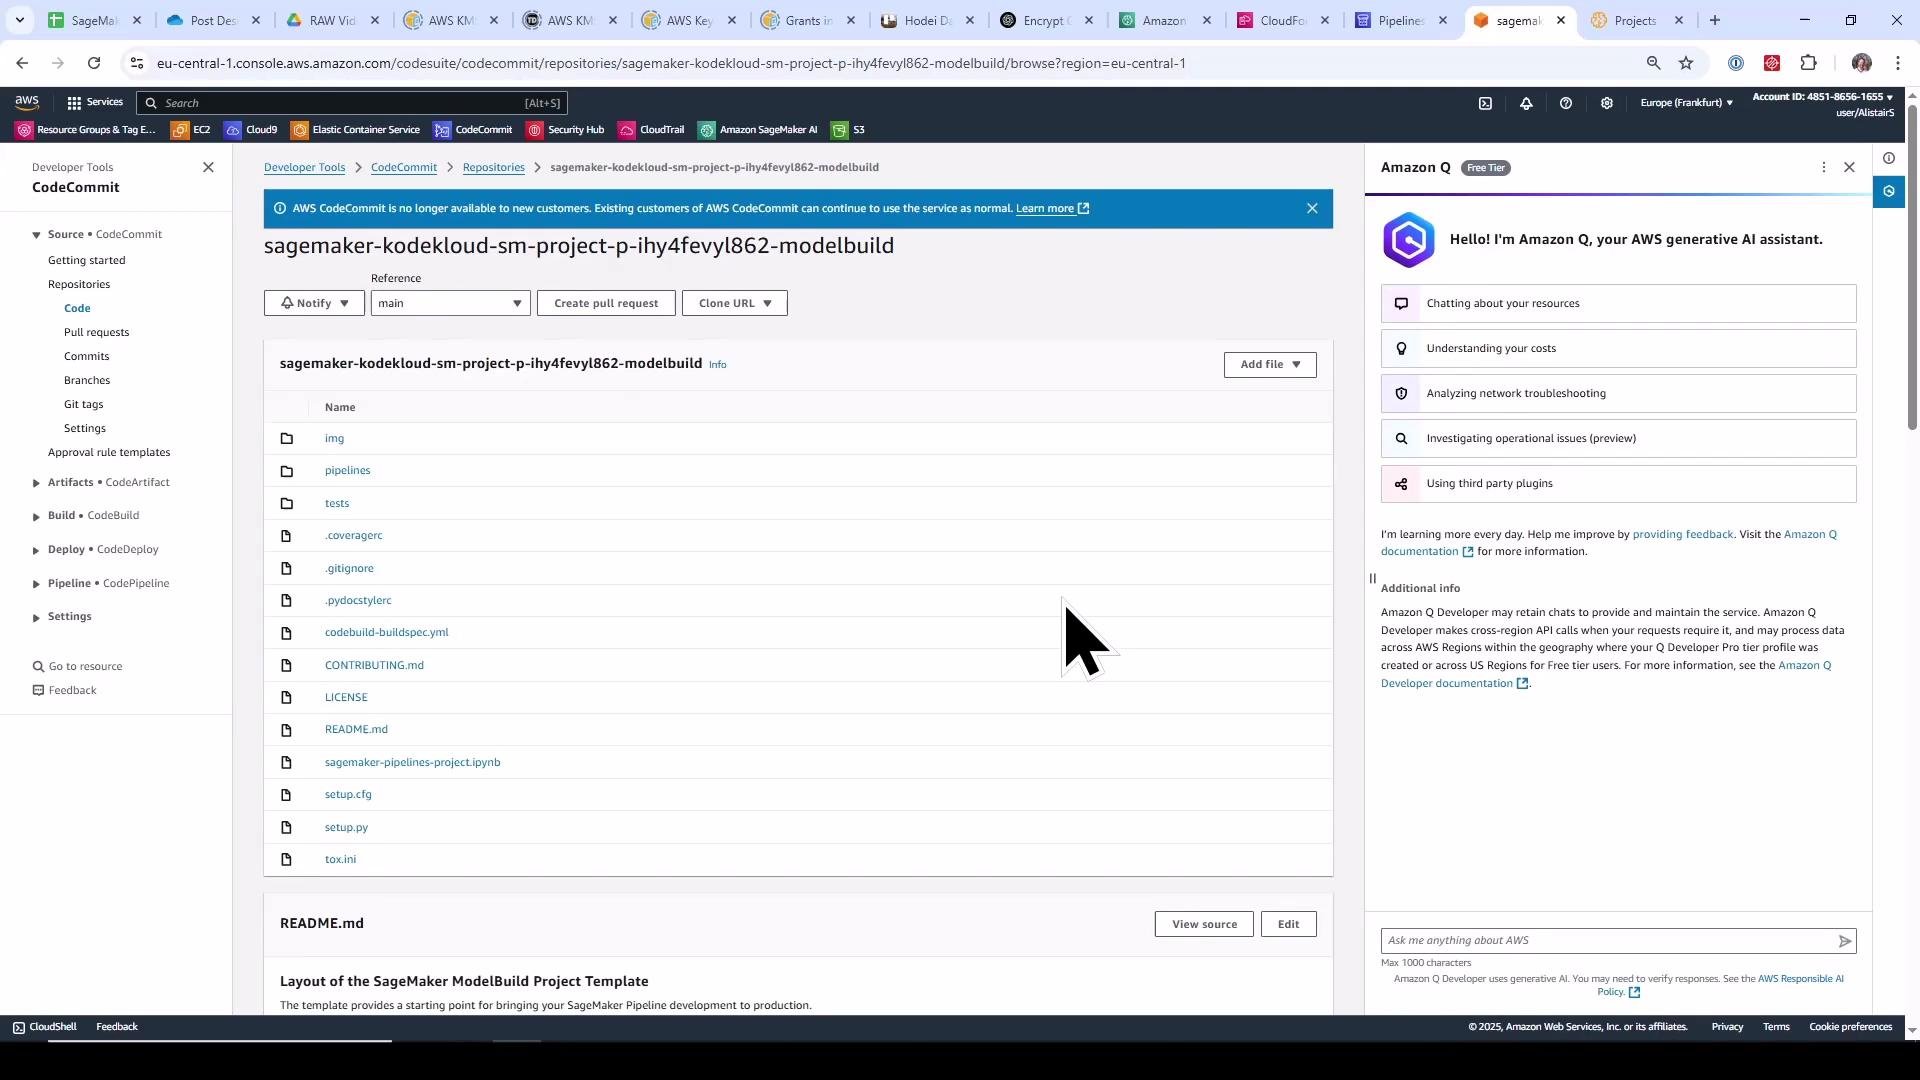Click the AWS console search field

pyautogui.click(x=352, y=103)
